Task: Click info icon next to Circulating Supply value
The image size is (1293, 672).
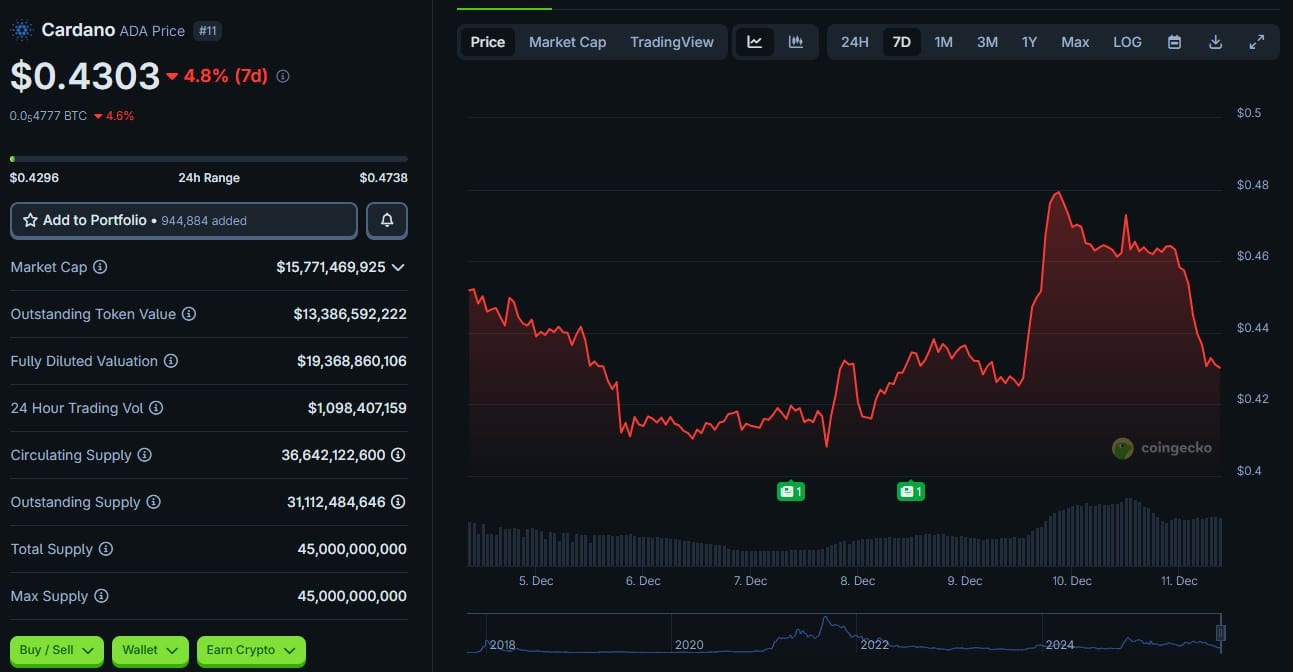Action: tap(398, 455)
